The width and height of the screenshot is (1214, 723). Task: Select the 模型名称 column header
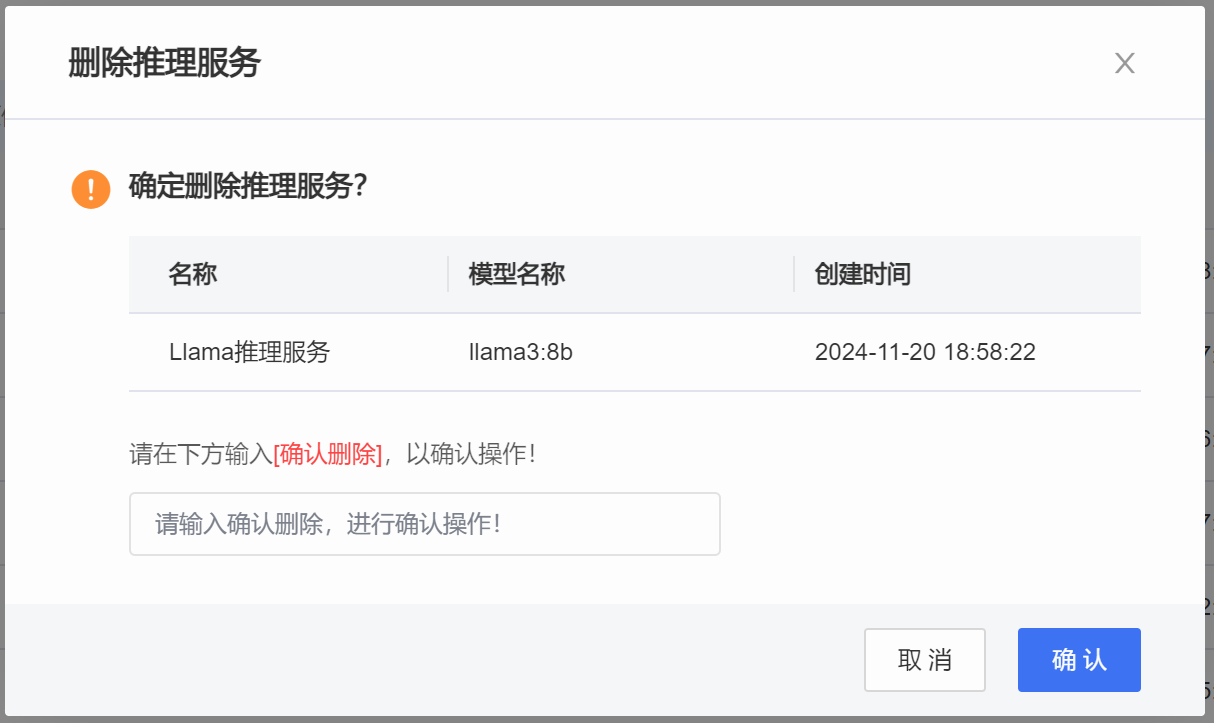[x=517, y=275]
